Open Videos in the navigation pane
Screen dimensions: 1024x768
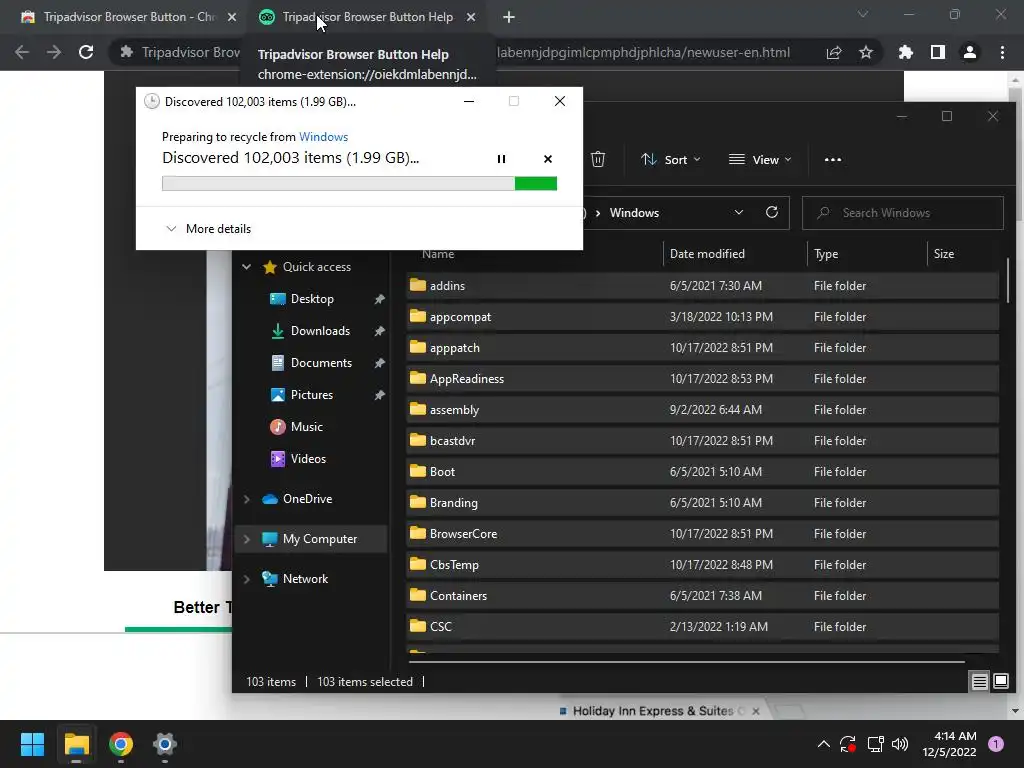[308, 458]
